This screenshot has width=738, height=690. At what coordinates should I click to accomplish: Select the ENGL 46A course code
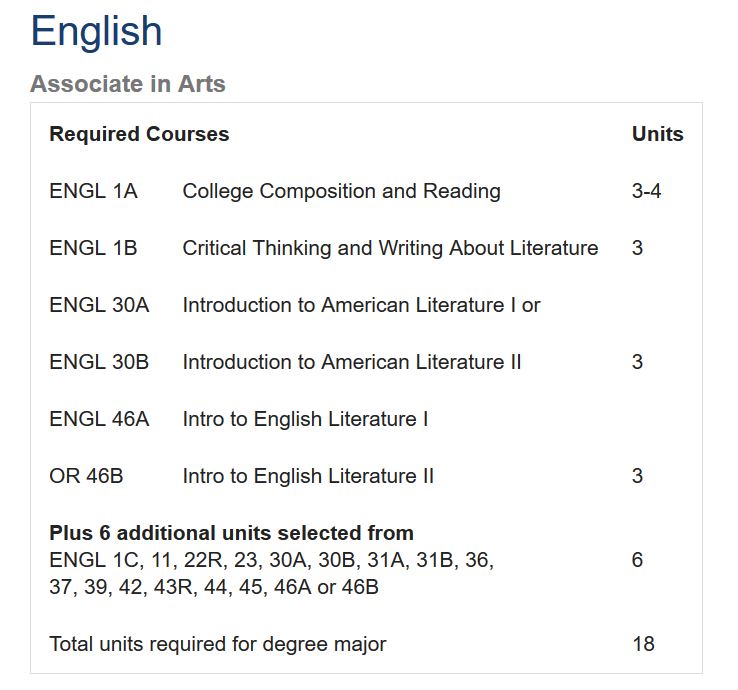[x=99, y=419]
